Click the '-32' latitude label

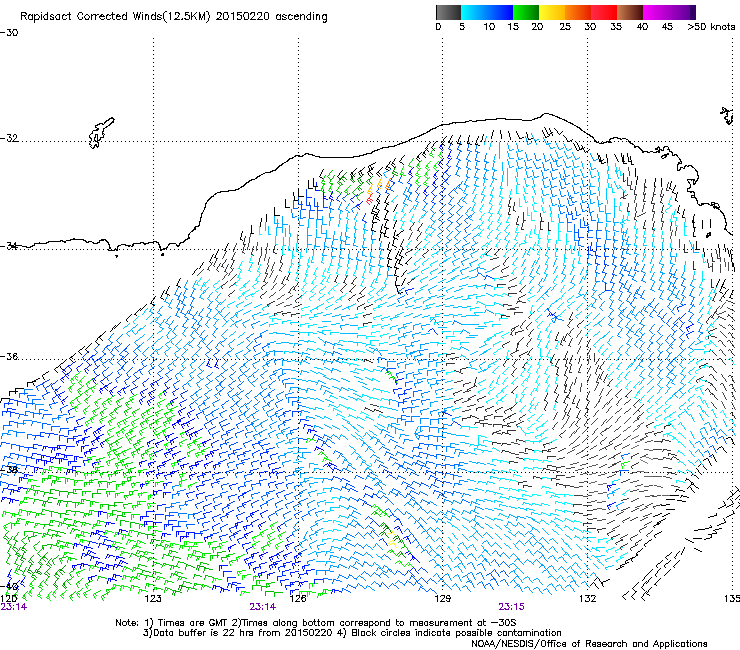click(x=9, y=138)
